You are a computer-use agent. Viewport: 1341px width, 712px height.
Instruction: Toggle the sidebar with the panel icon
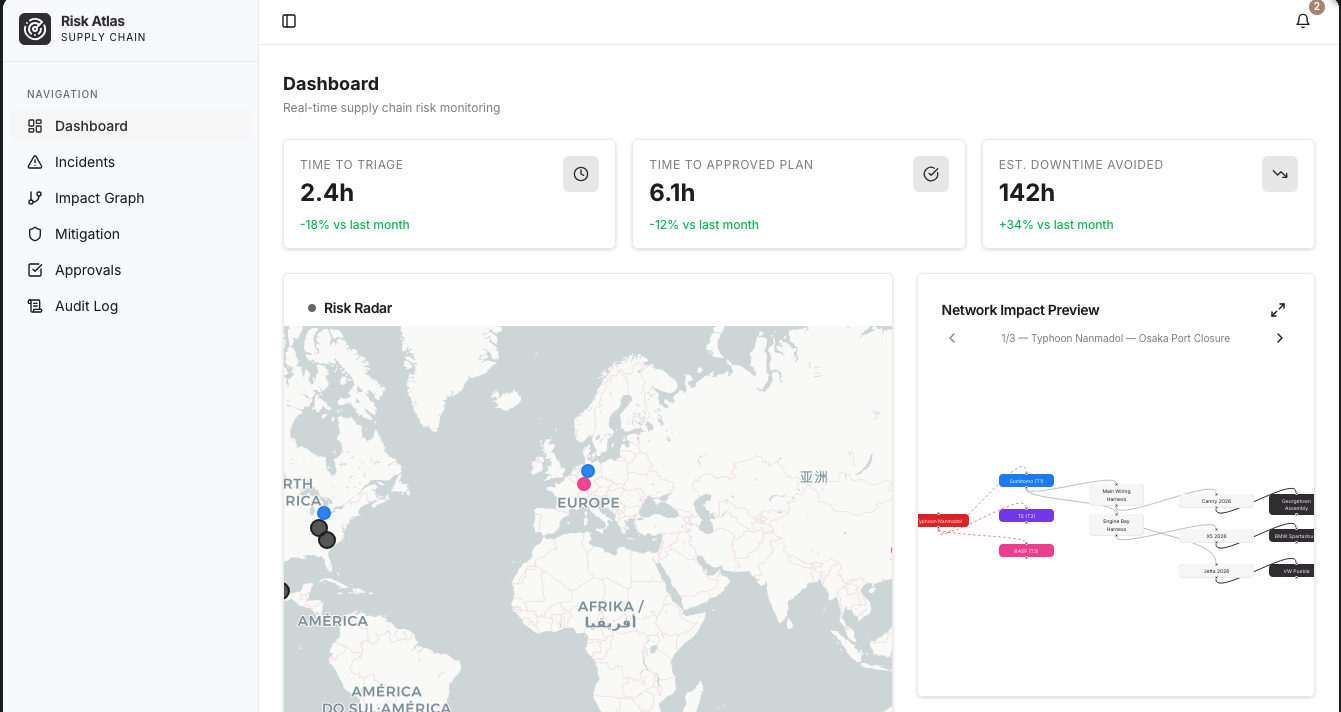coord(289,20)
